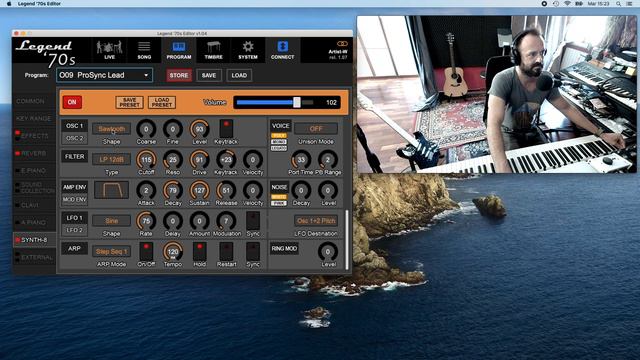Open the Sine LFO Shape selector
640x360 pixels.
pyautogui.click(x=111, y=221)
